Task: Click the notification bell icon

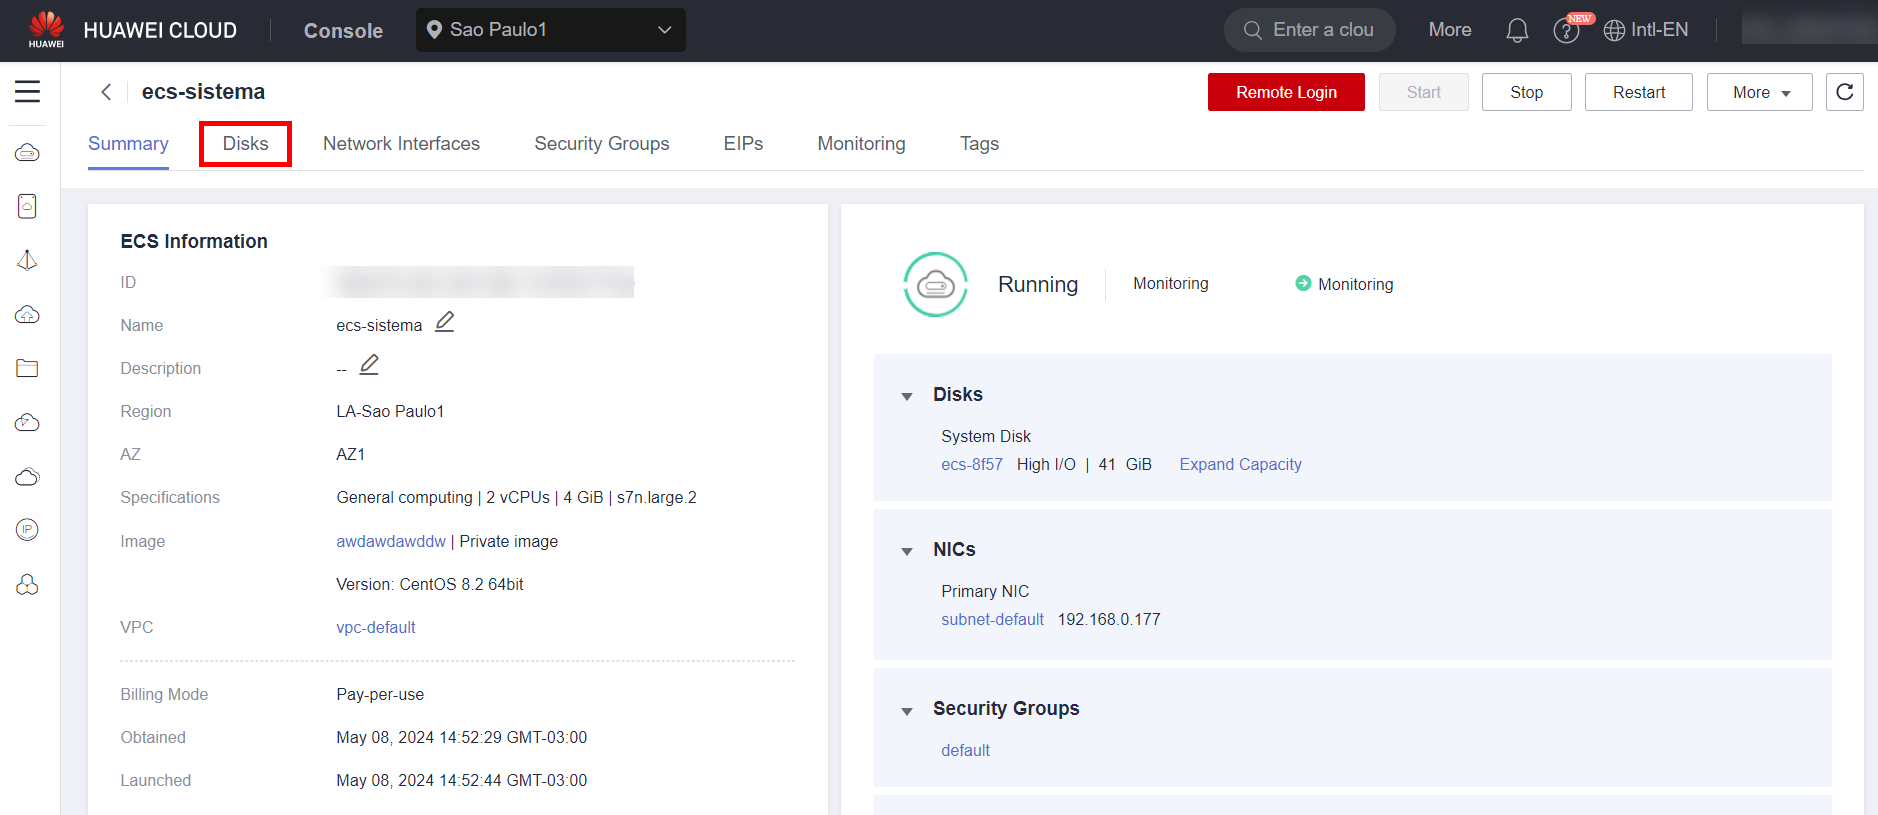Action: coord(1517,31)
